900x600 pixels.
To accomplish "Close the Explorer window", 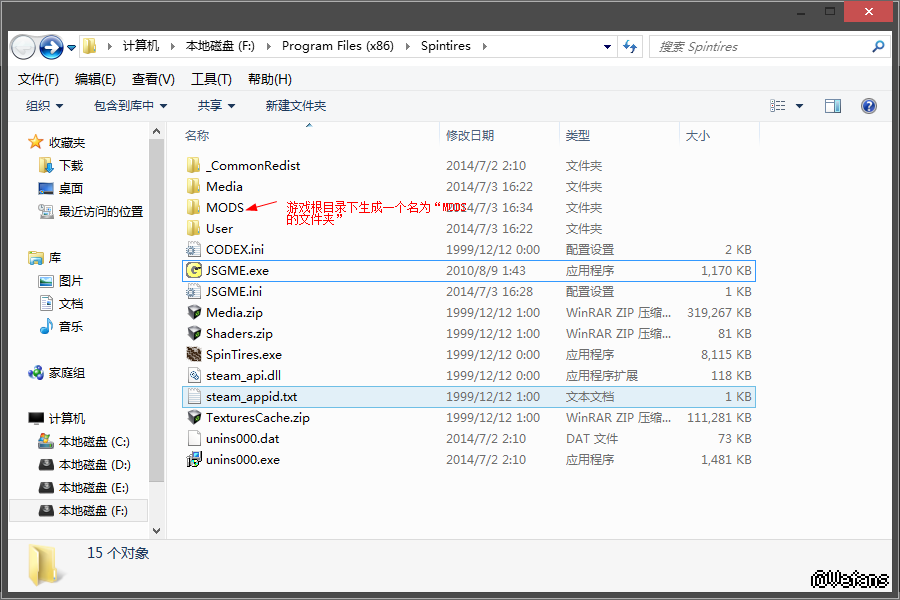I will 868,11.
